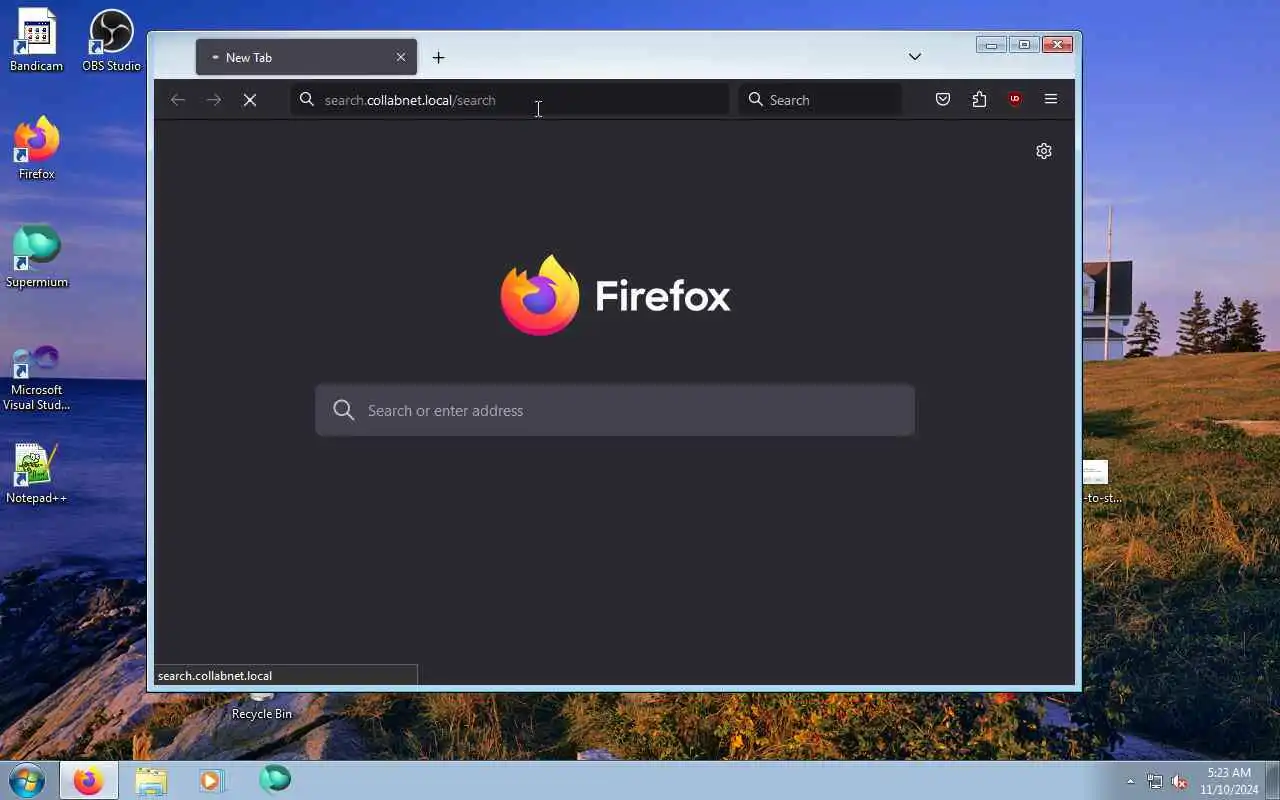Click Firefox in the taskbar
Screen dimensions: 1280x800
(x=88, y=780)
